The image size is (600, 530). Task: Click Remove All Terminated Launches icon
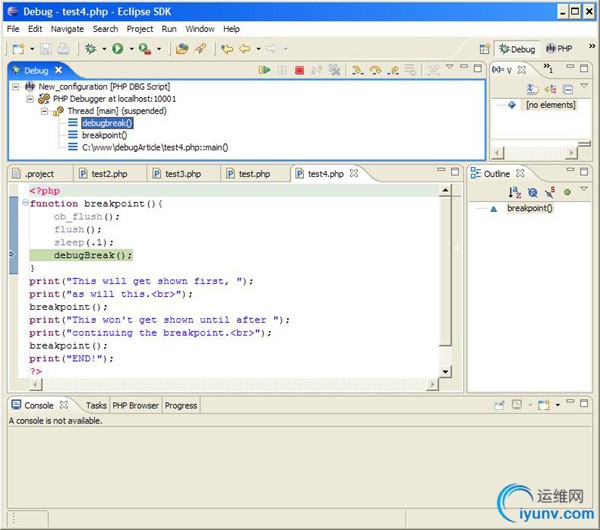pos(334,70)
